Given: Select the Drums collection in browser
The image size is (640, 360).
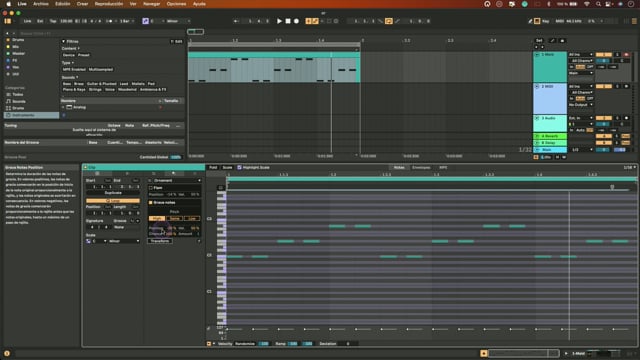Looking at the screenshot, I should click(18, 40).
